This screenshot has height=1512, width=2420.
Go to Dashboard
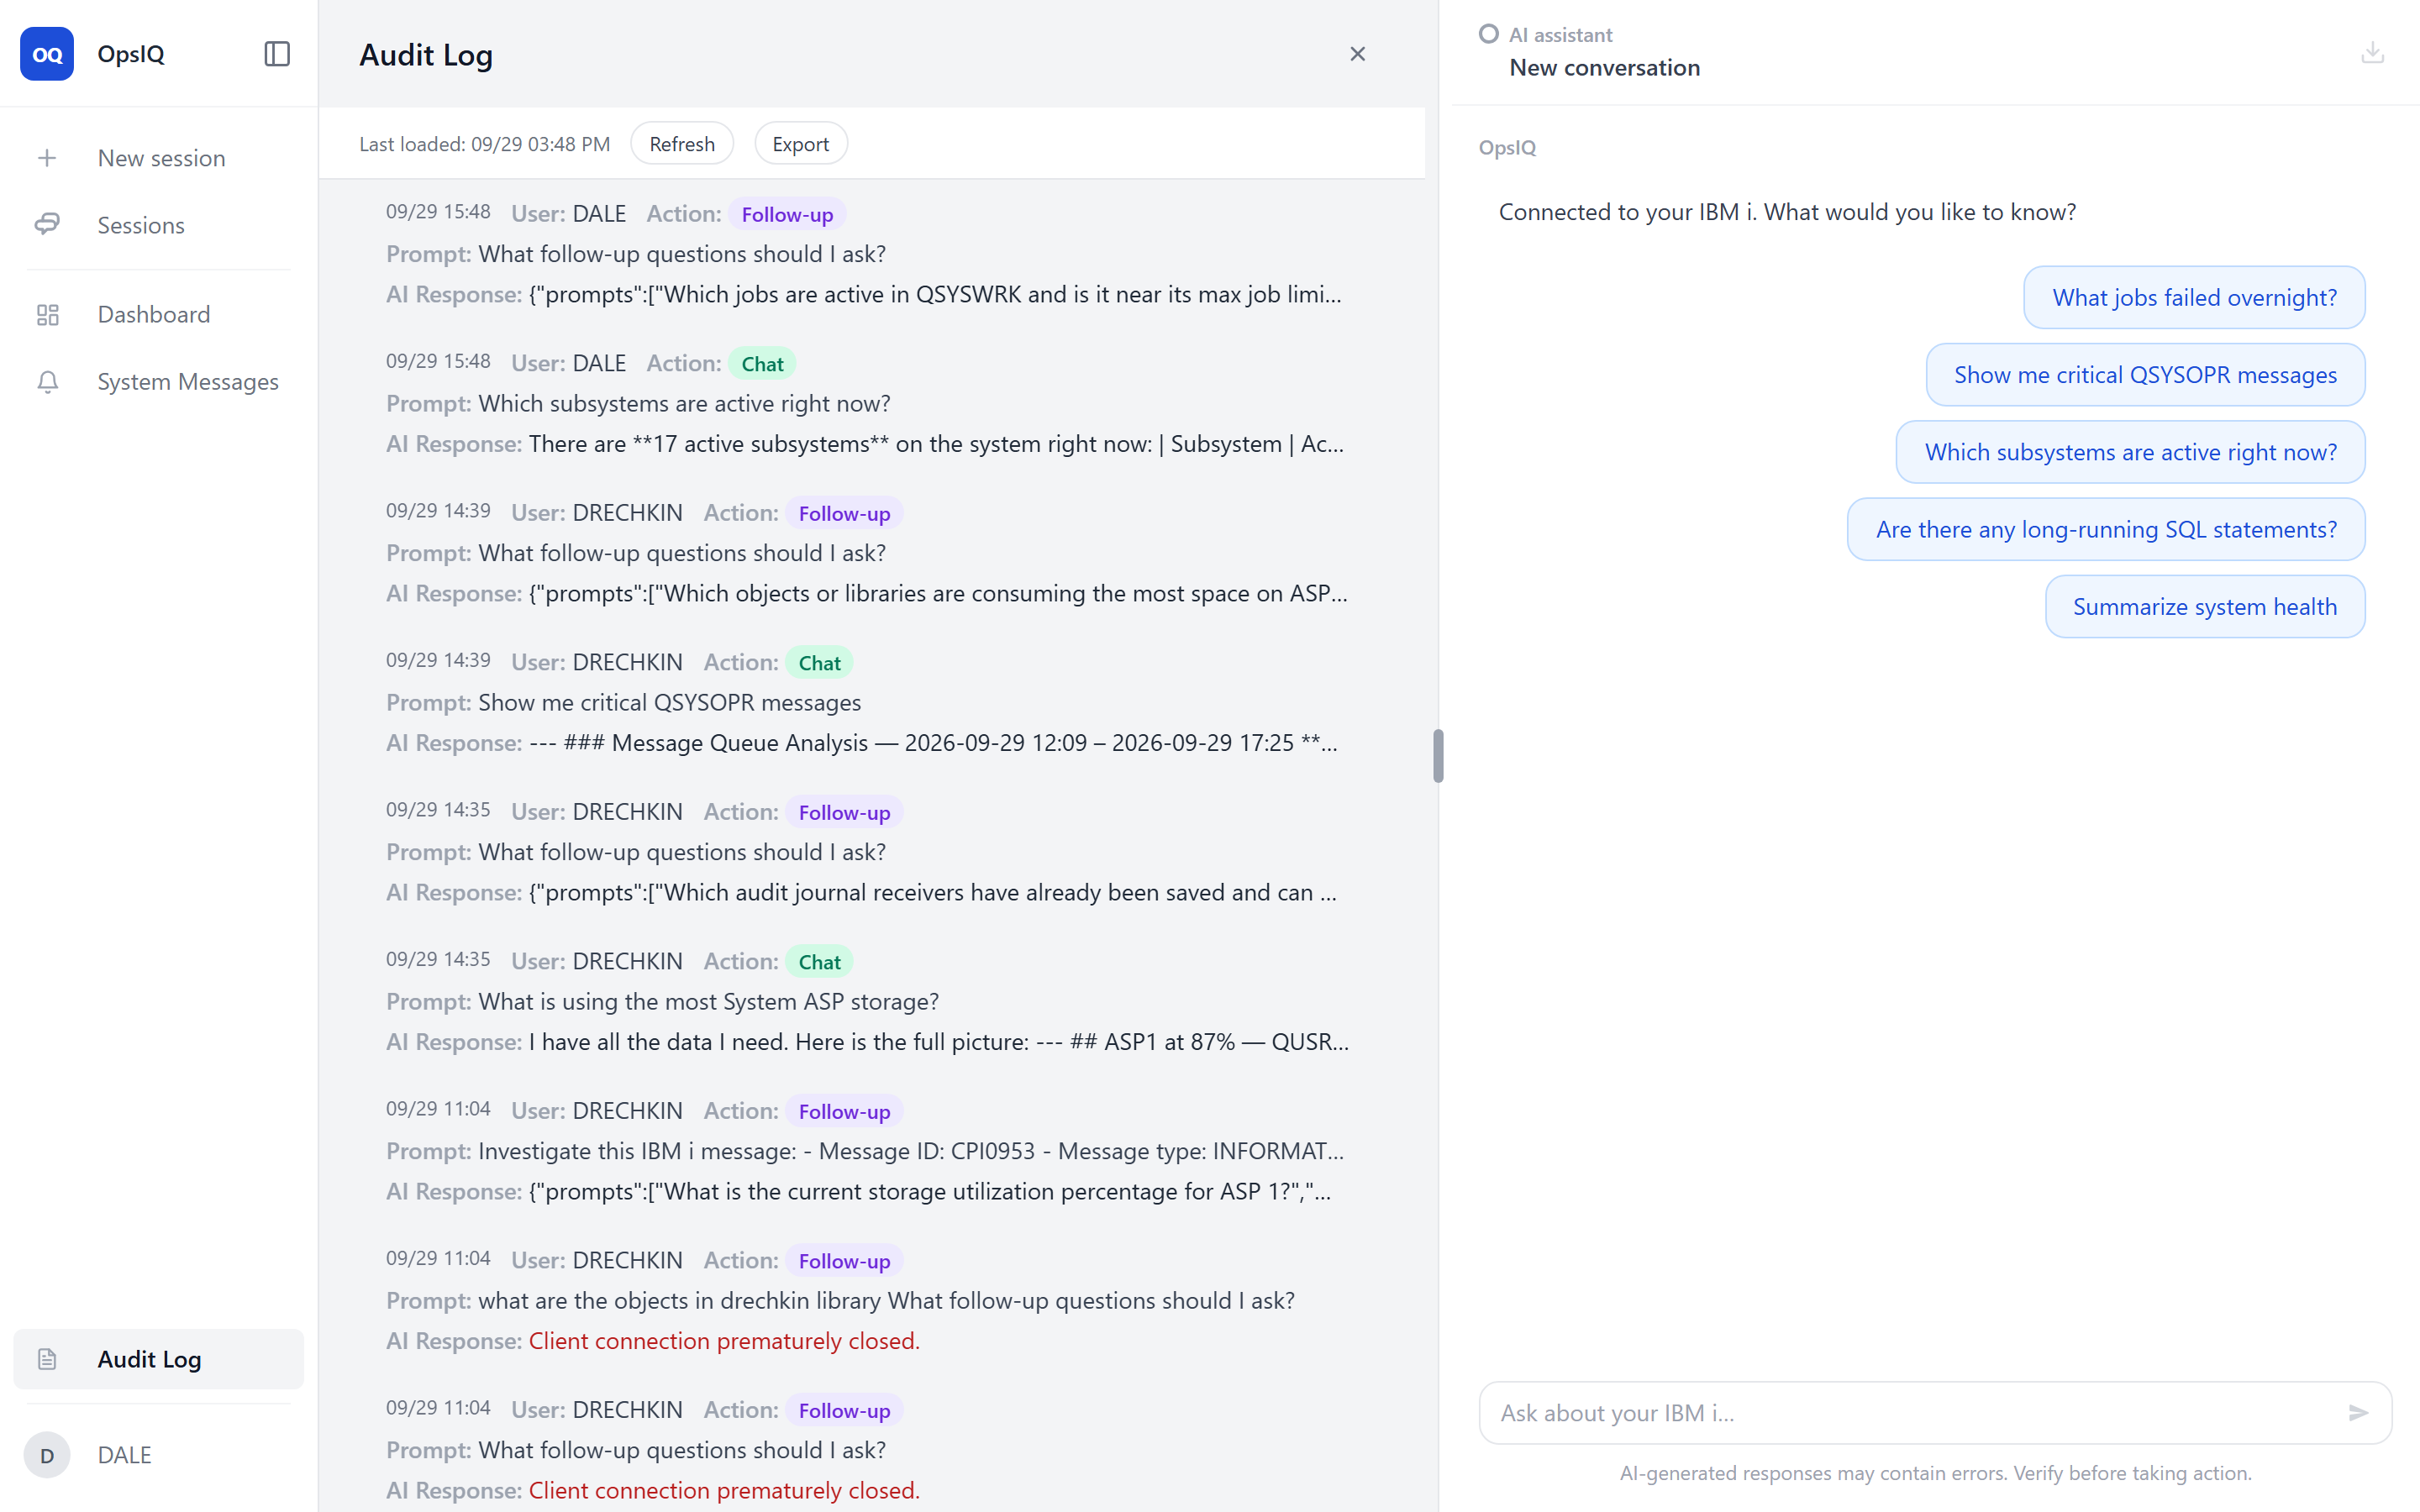coord(159,315)
